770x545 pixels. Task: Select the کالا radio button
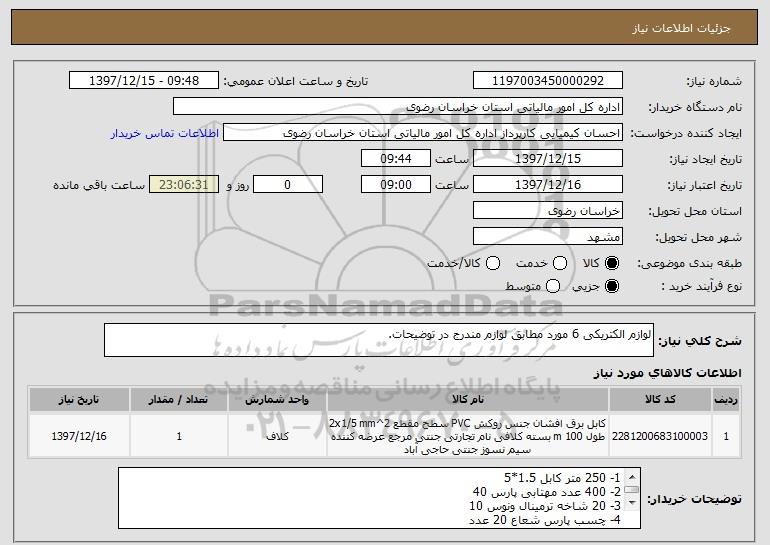[x=612, y=264]
